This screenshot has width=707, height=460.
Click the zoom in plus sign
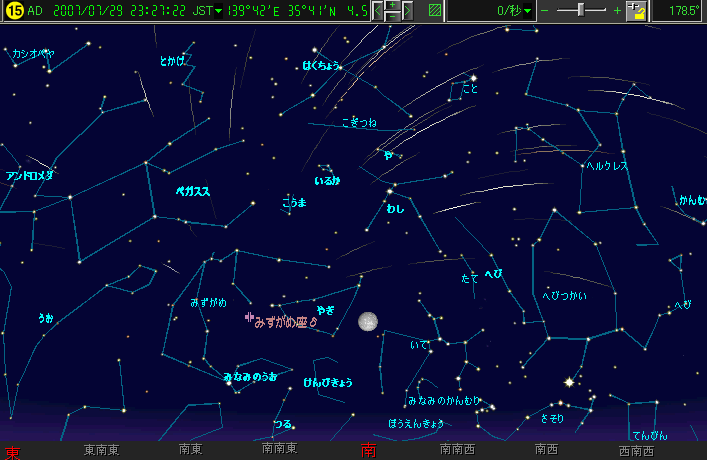coord(616,11)
